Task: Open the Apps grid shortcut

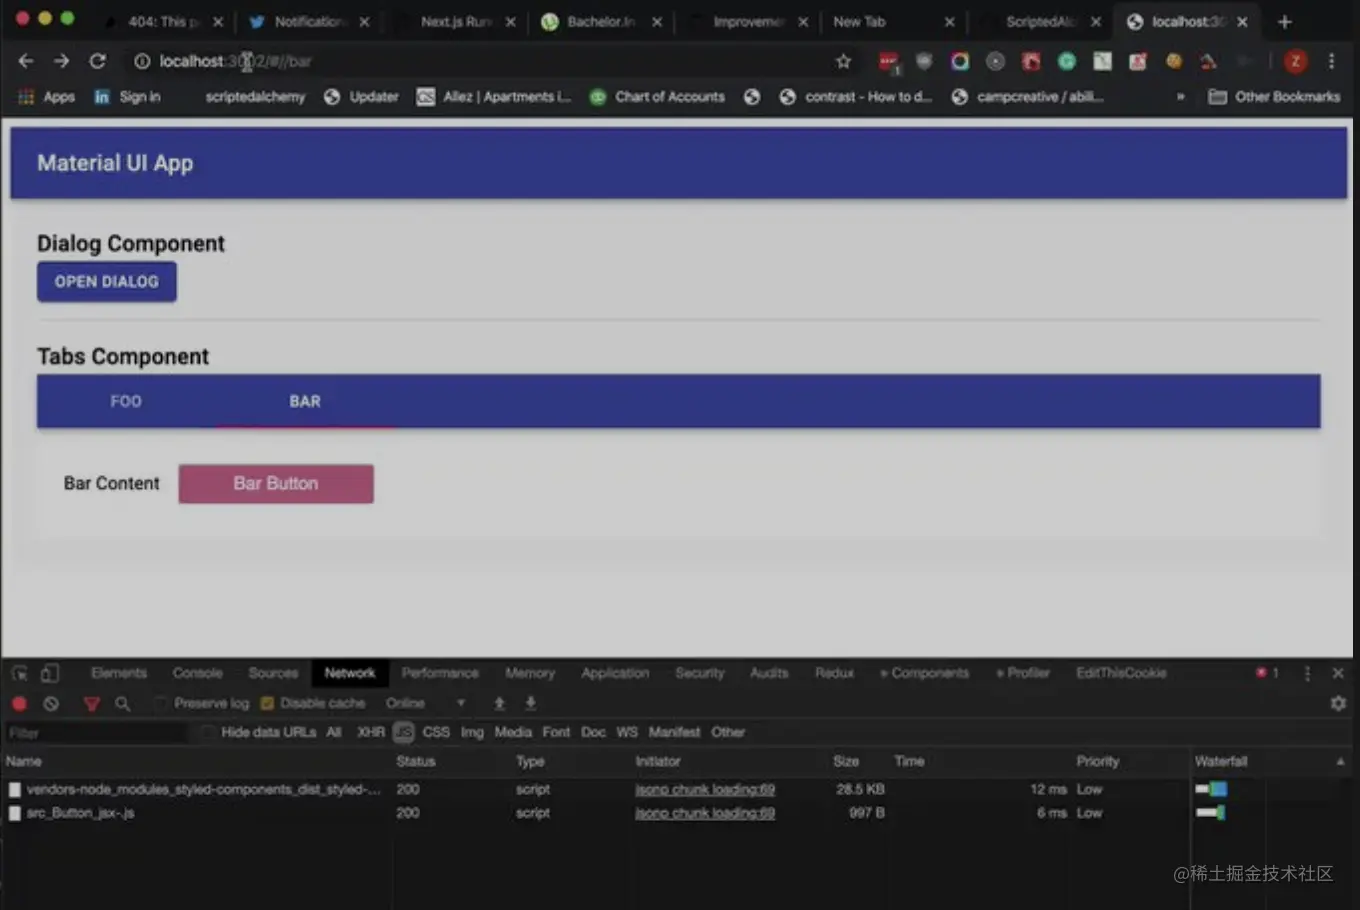Action: [47, 97]
